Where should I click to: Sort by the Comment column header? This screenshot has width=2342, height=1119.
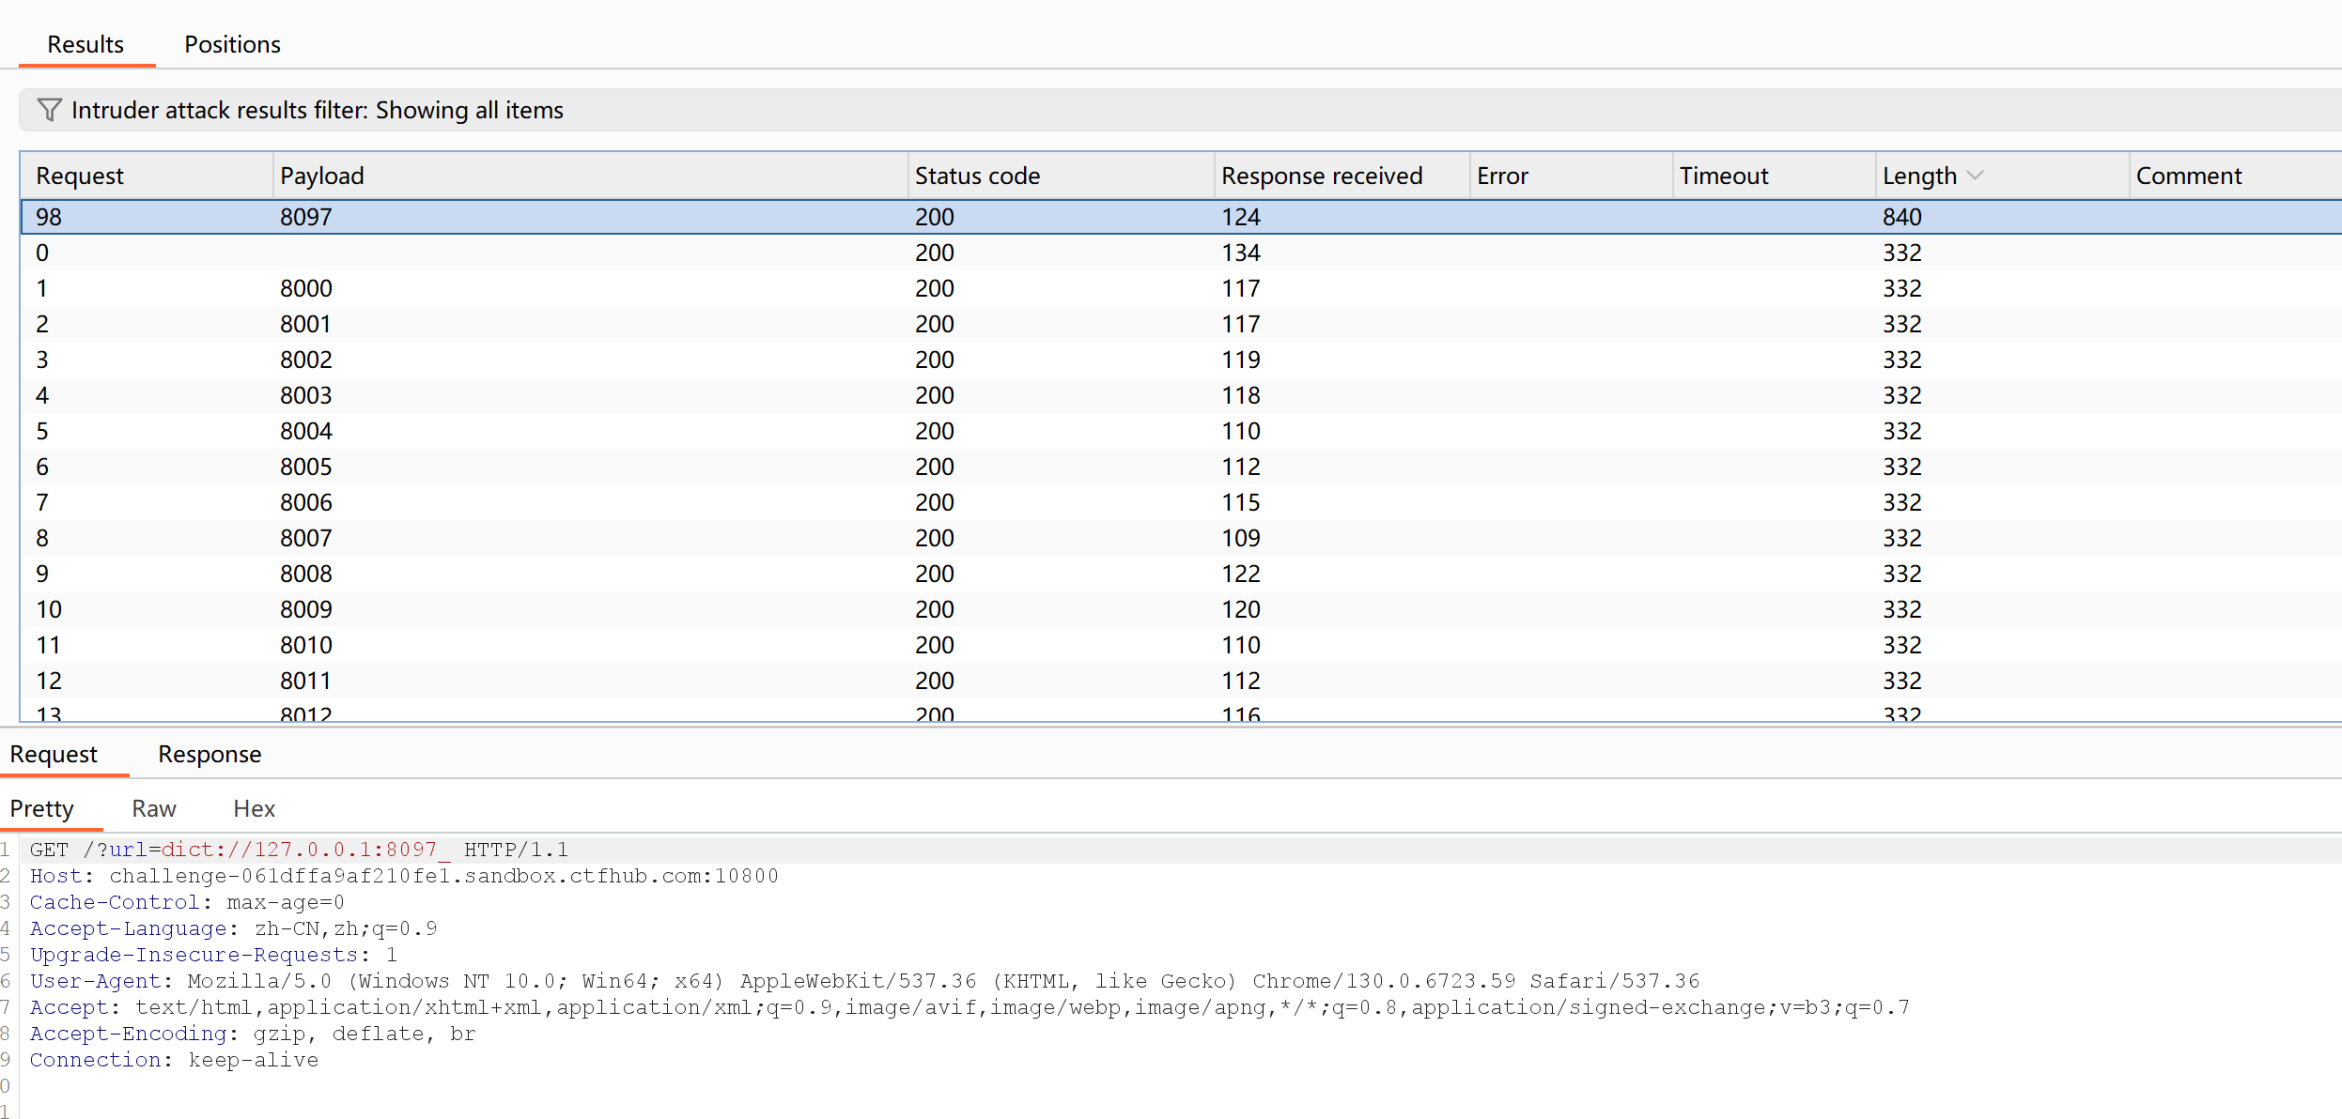point(2234,176)
